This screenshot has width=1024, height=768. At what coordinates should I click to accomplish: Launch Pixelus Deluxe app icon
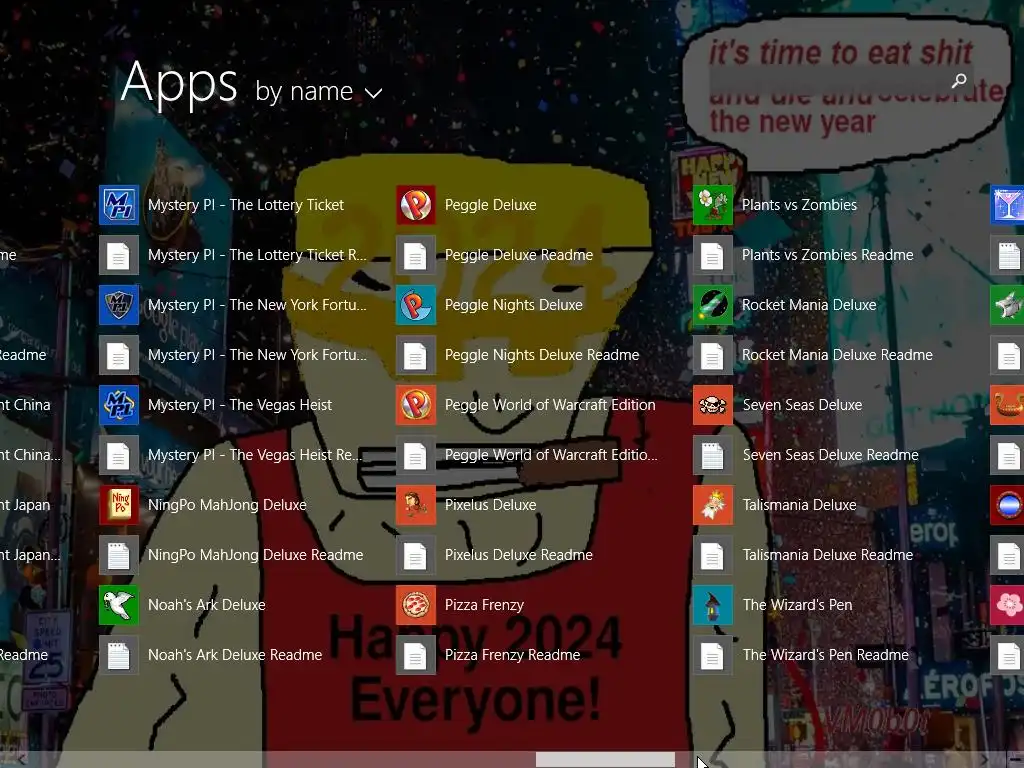(416, 505)
